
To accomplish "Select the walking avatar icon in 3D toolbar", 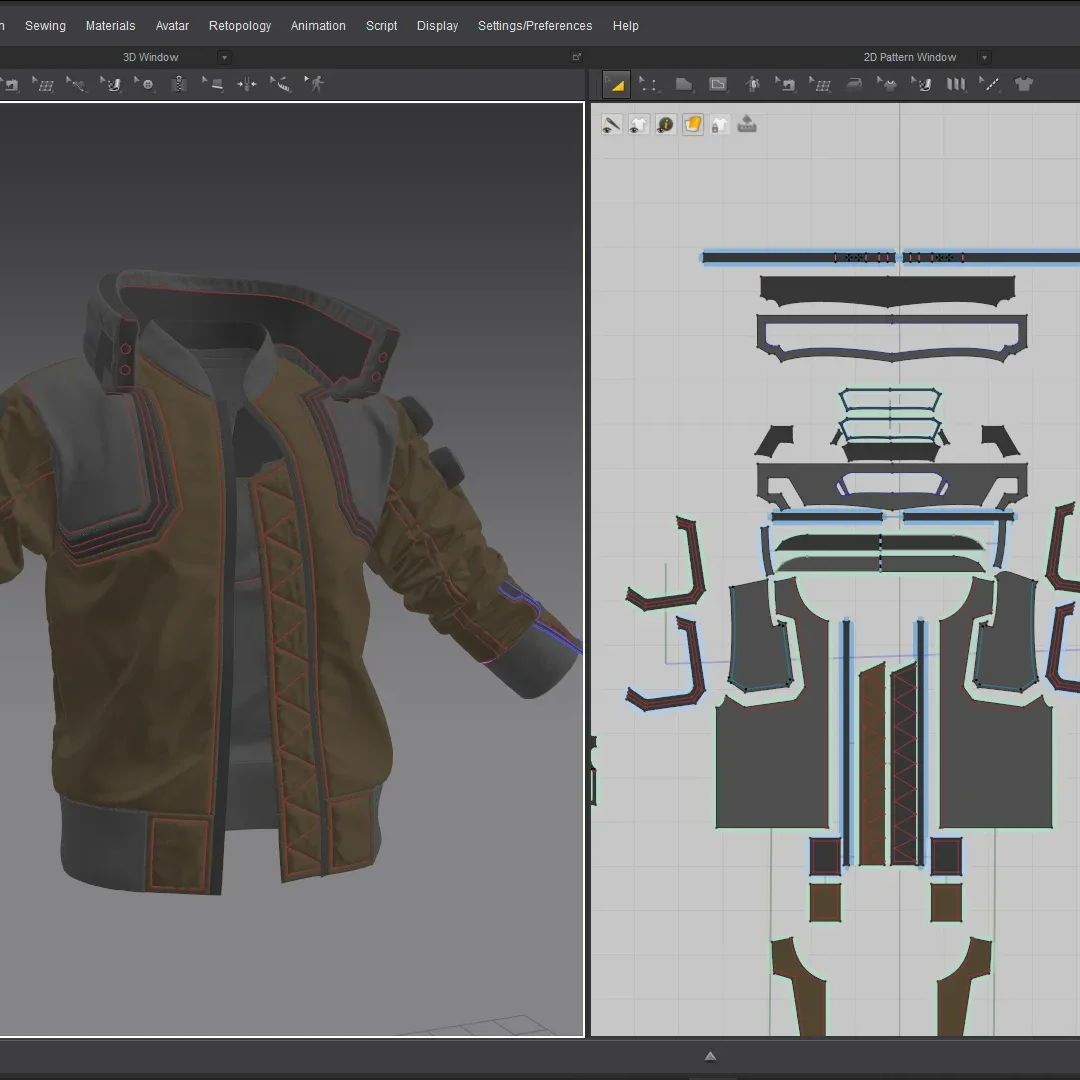I will (316, 84).
